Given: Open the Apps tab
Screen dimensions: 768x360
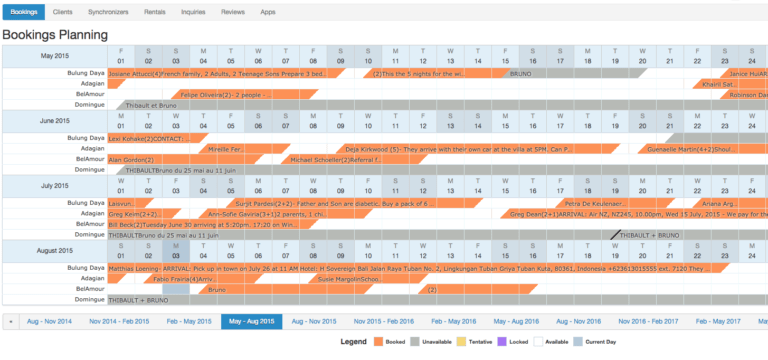Looking at the screenshot, I should [x=267, y=12].
